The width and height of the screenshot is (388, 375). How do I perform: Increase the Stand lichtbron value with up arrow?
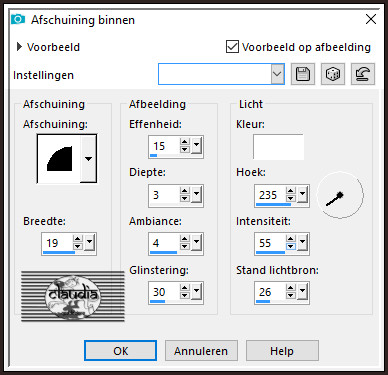pyautogui.click(x=290, y=288)
